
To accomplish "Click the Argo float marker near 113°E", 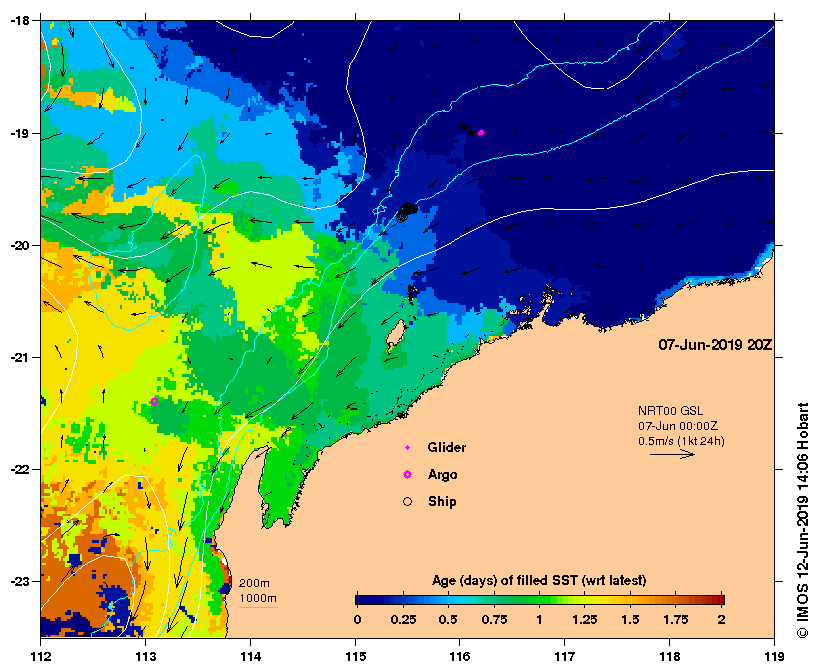I will (154, 401).
